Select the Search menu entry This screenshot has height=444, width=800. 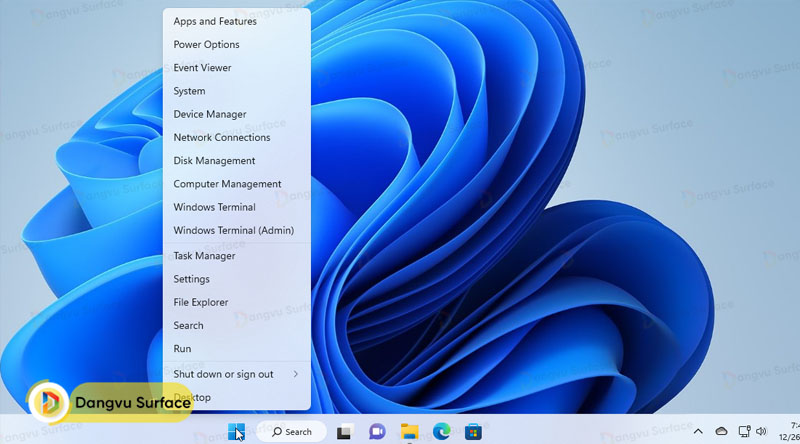[x=237, y=326]
